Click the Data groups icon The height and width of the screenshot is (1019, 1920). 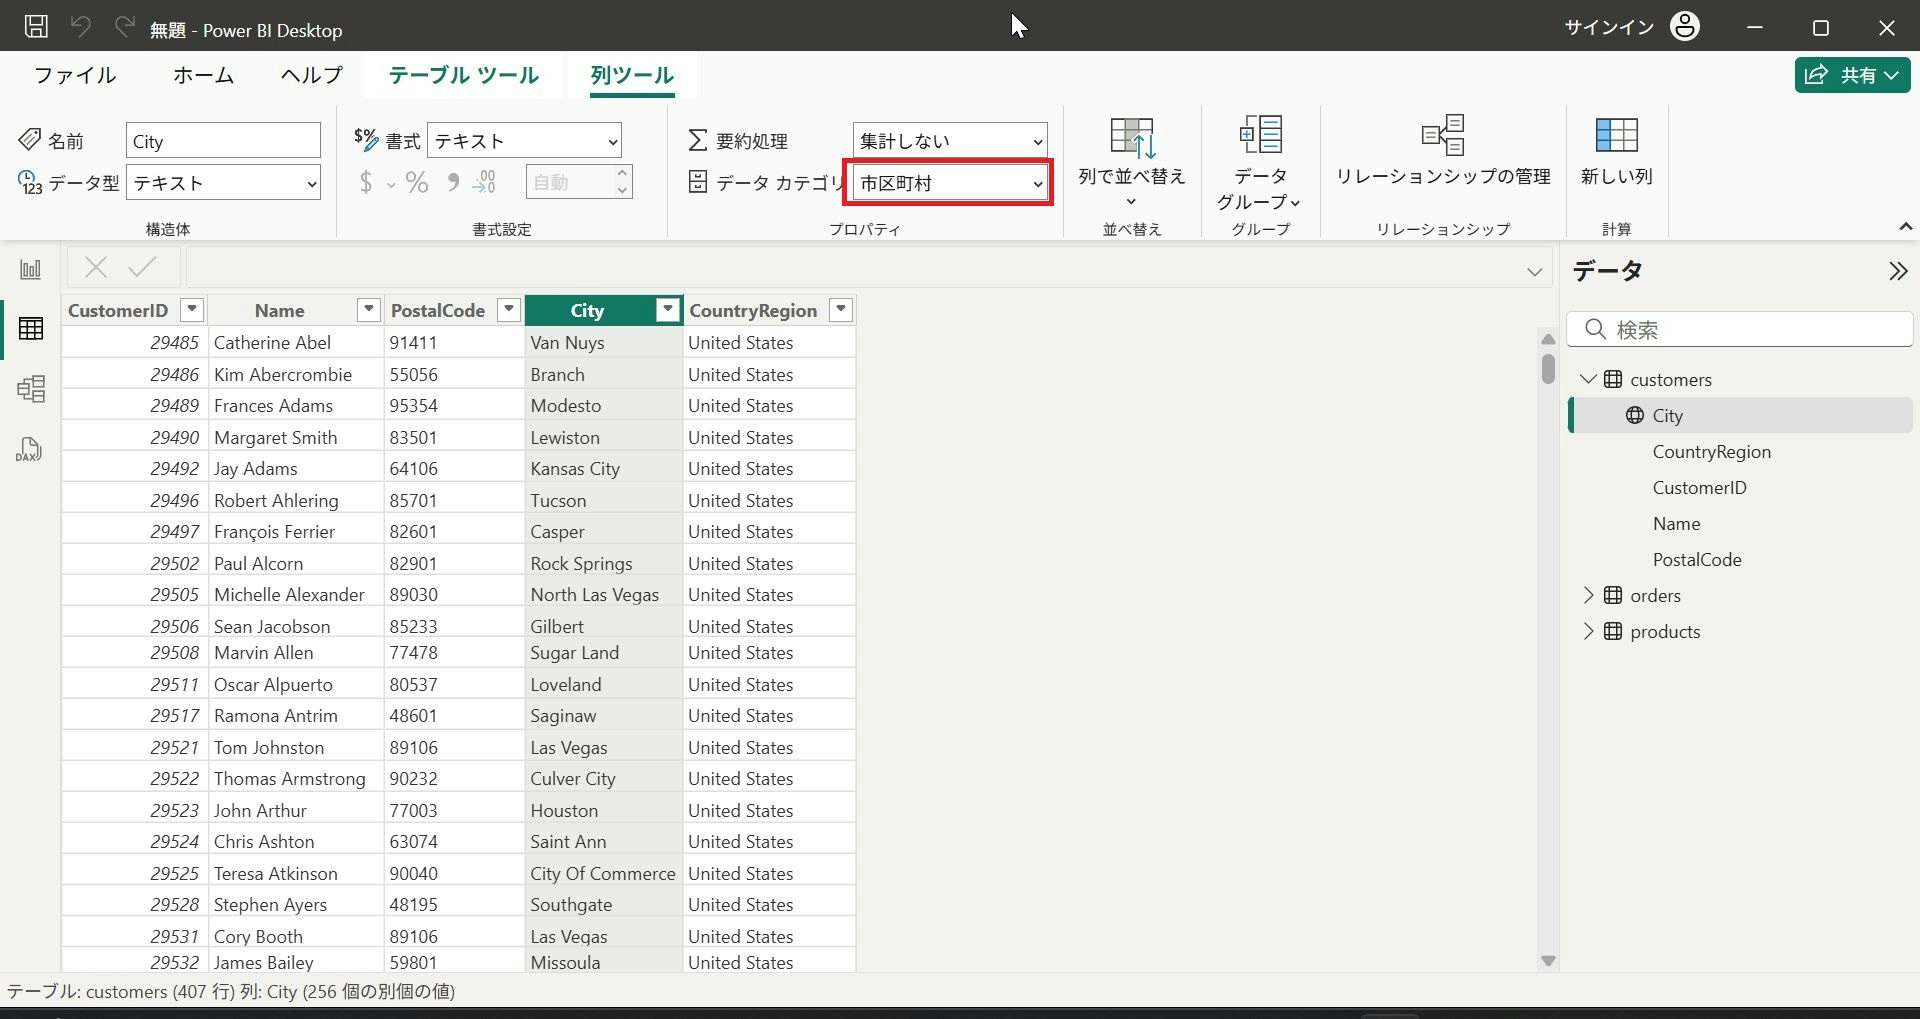click(1260, 135)
